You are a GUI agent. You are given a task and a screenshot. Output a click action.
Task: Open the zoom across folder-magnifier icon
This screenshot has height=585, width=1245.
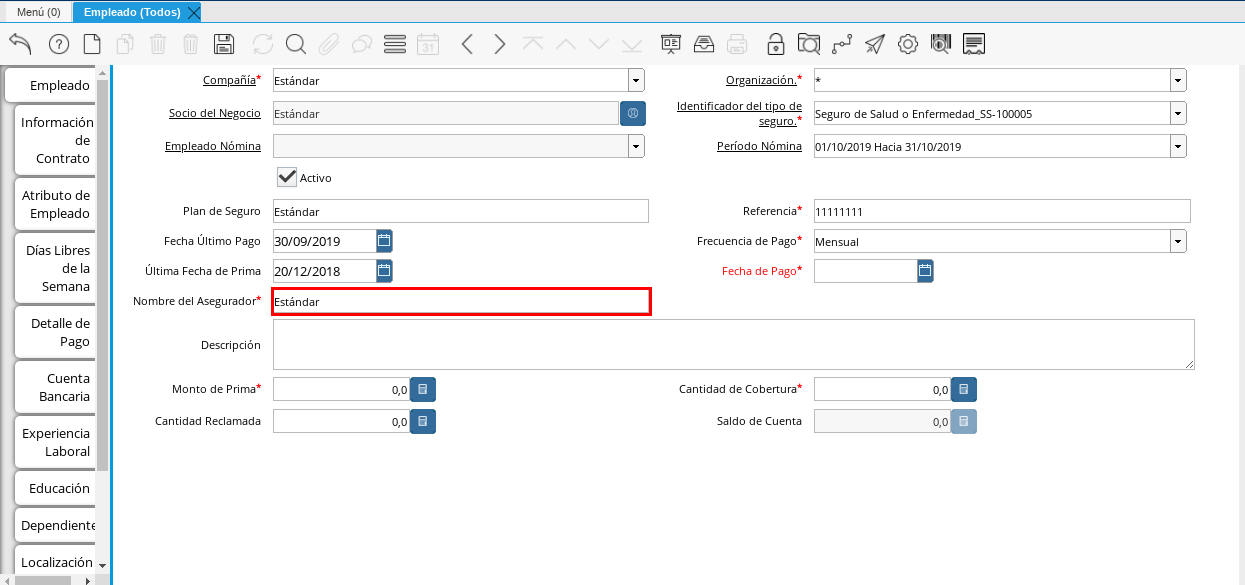pyautogui.click(x=809, y=44)
